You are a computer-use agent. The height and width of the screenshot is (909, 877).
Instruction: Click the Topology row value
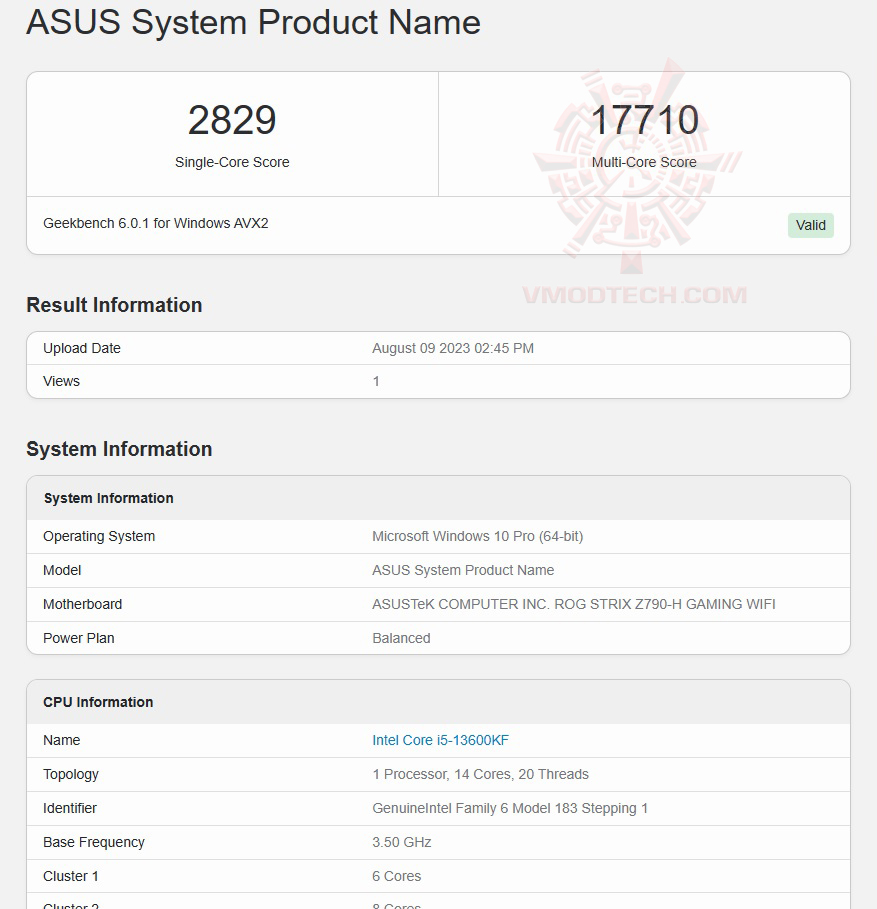tap(480, 774)
